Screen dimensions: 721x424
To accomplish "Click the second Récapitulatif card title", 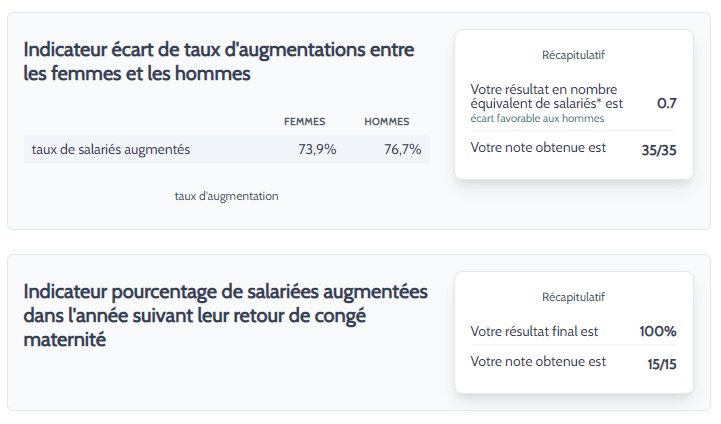I will click(x=573, y=298).
